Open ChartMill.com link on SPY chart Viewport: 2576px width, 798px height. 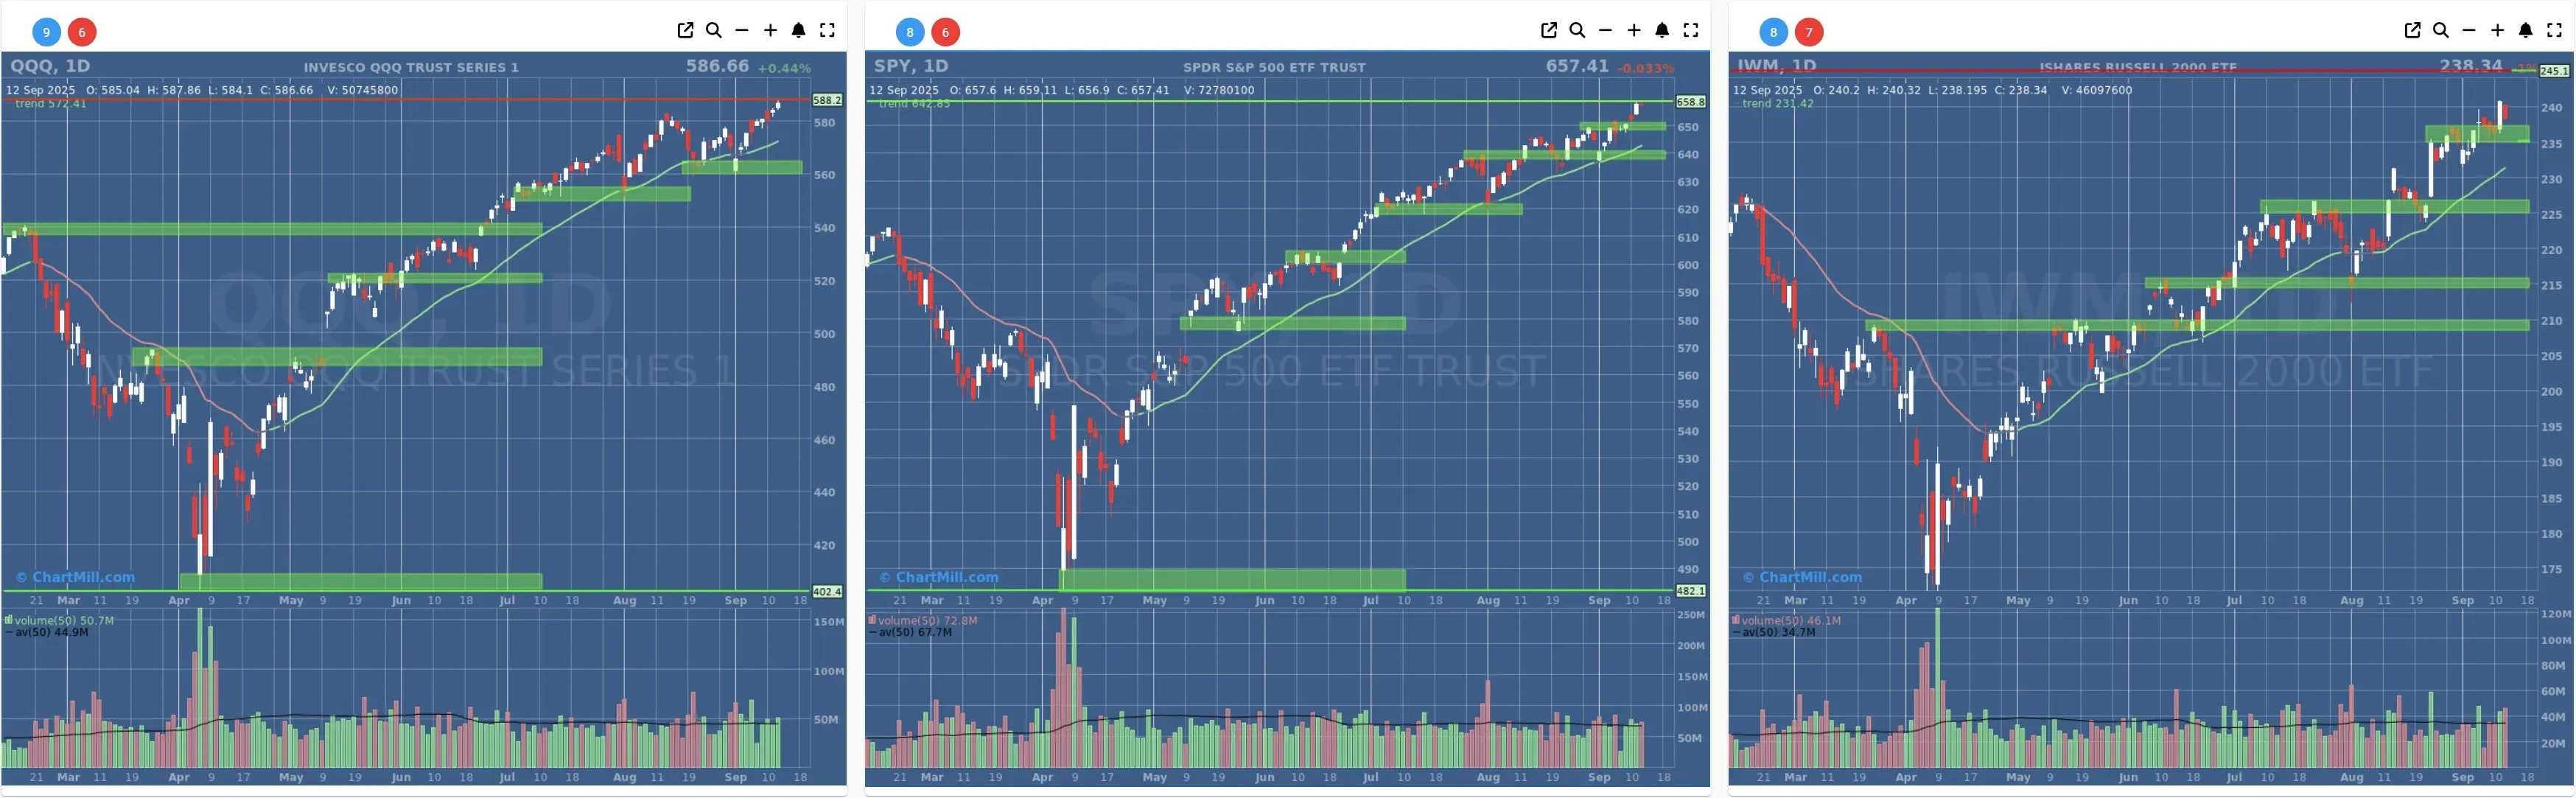click(x=945, y=577)
